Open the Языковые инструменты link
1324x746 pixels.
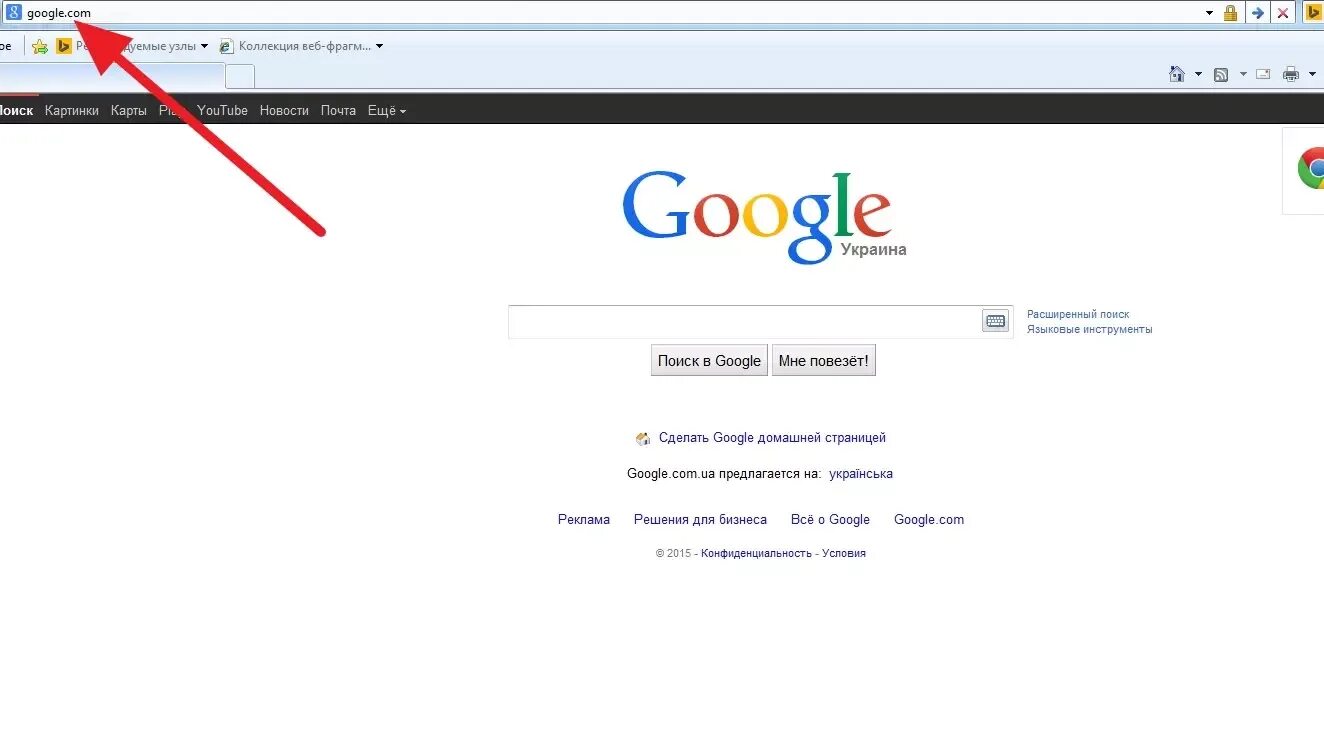(x=1089, y=329)
